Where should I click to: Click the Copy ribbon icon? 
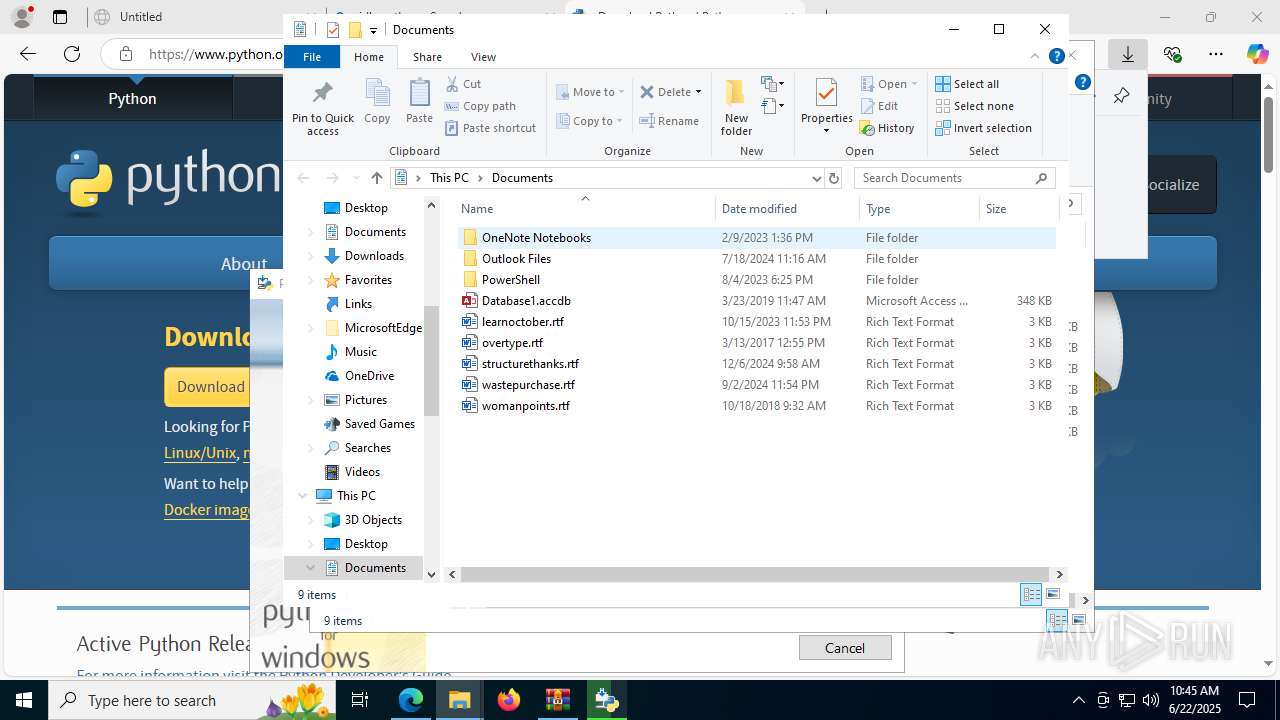(x=377, y=102)
